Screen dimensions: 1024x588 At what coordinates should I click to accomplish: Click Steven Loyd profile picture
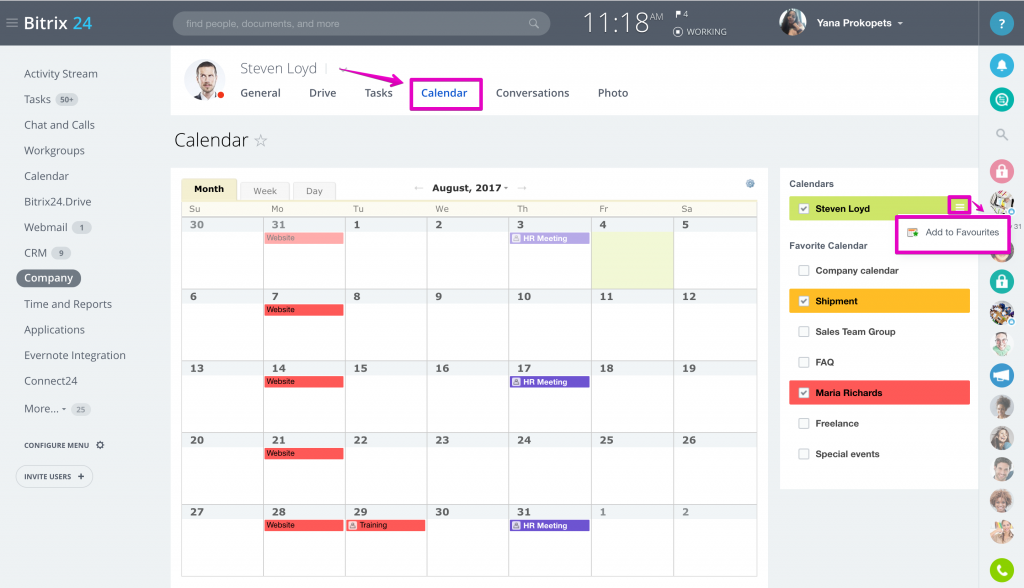(205, 80)
